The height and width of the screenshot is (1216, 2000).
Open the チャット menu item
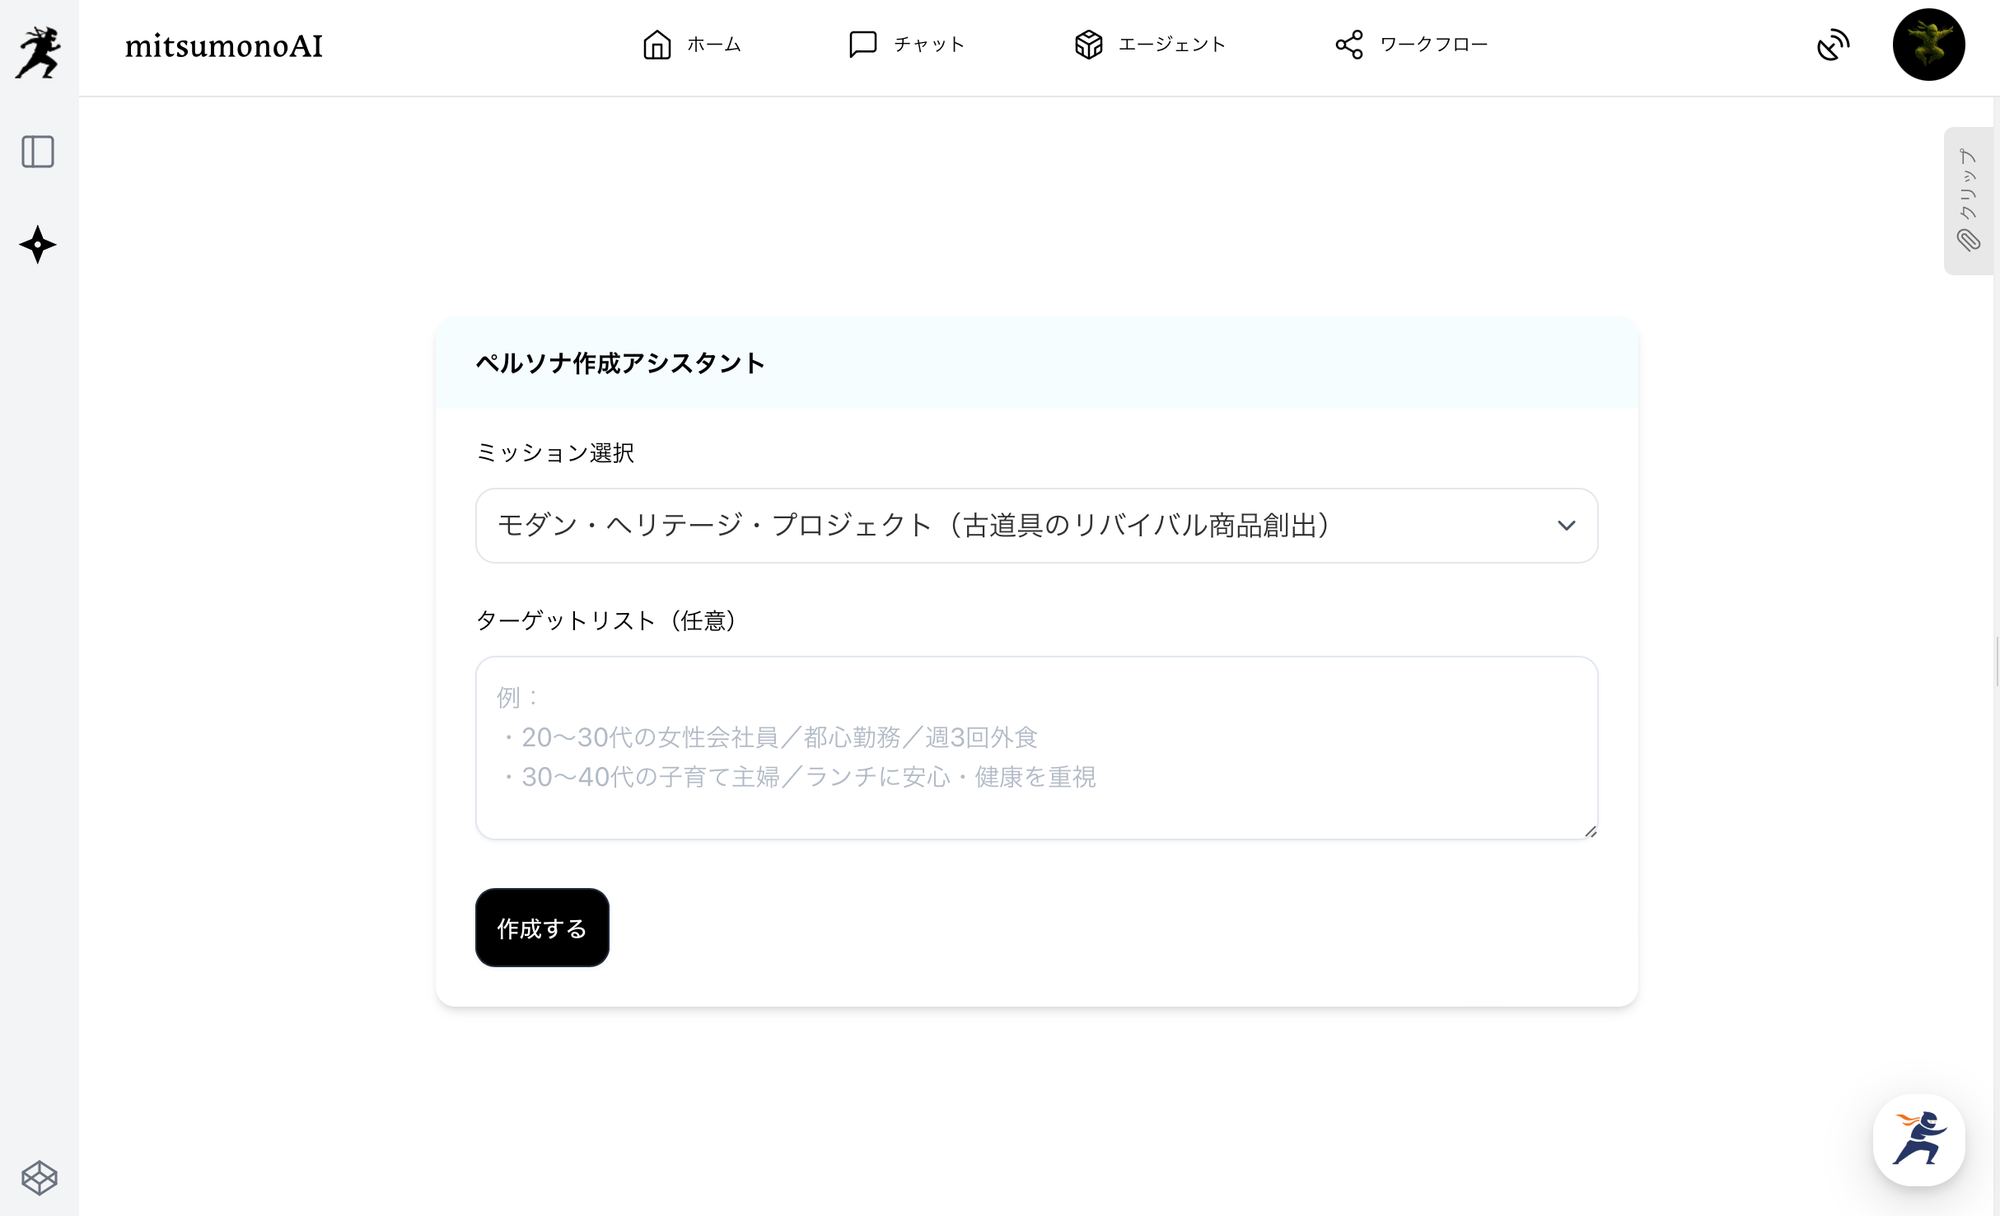click(929, 45)
